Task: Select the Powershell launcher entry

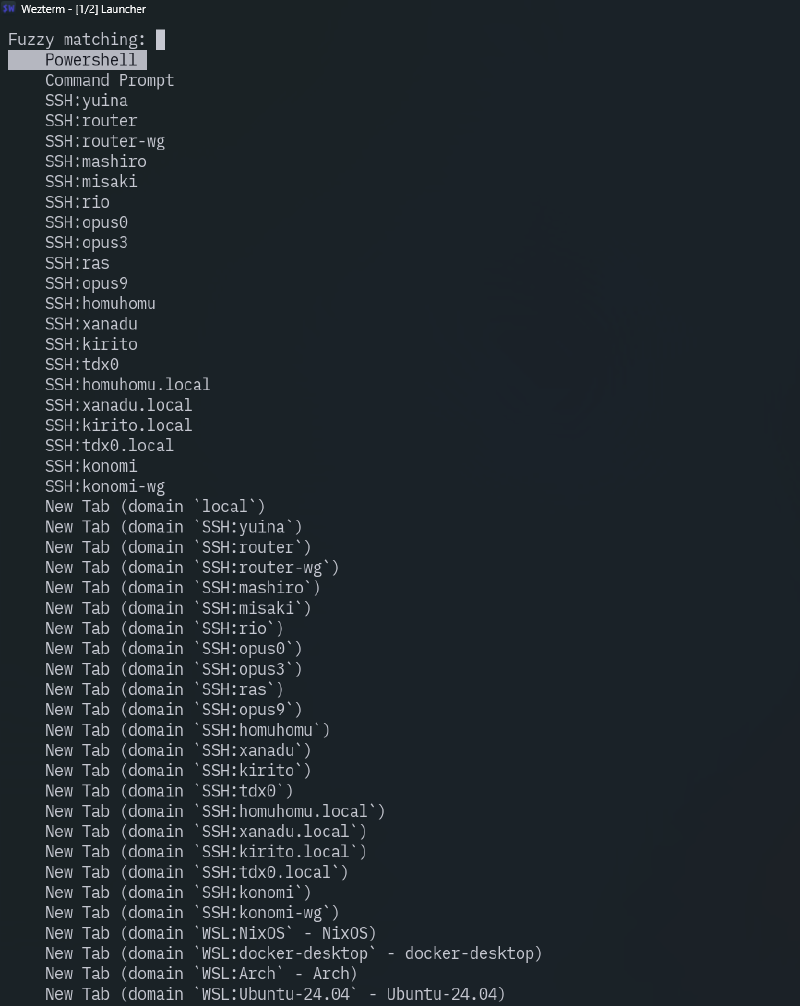Action: pos(90,60)
